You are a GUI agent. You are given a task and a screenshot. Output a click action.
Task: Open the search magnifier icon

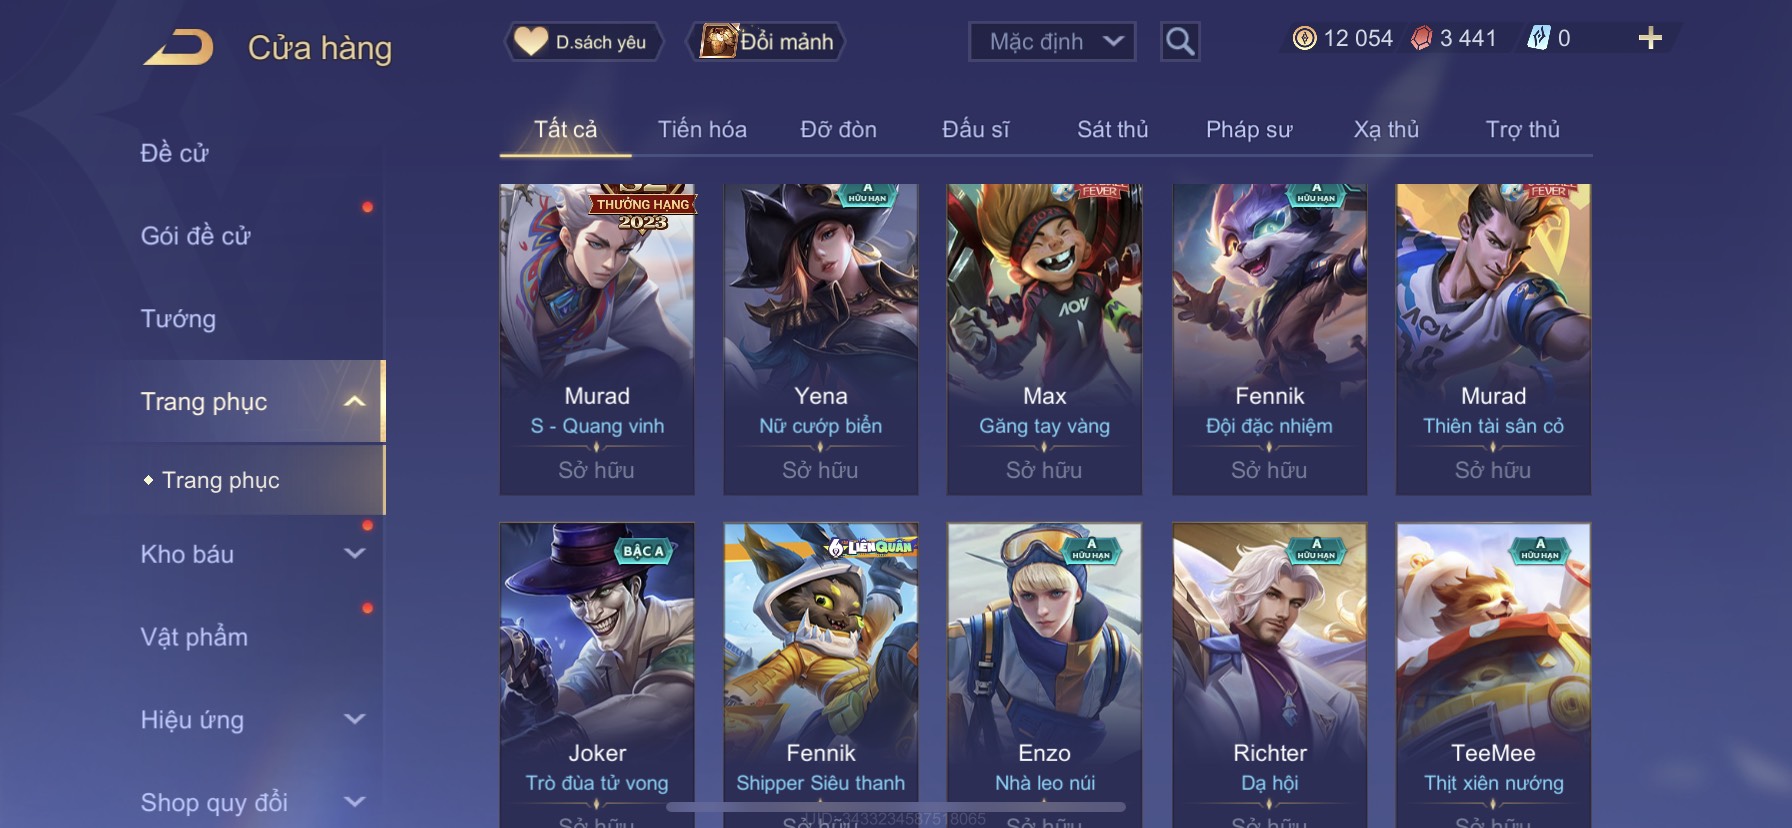[x=1180, y=42]
